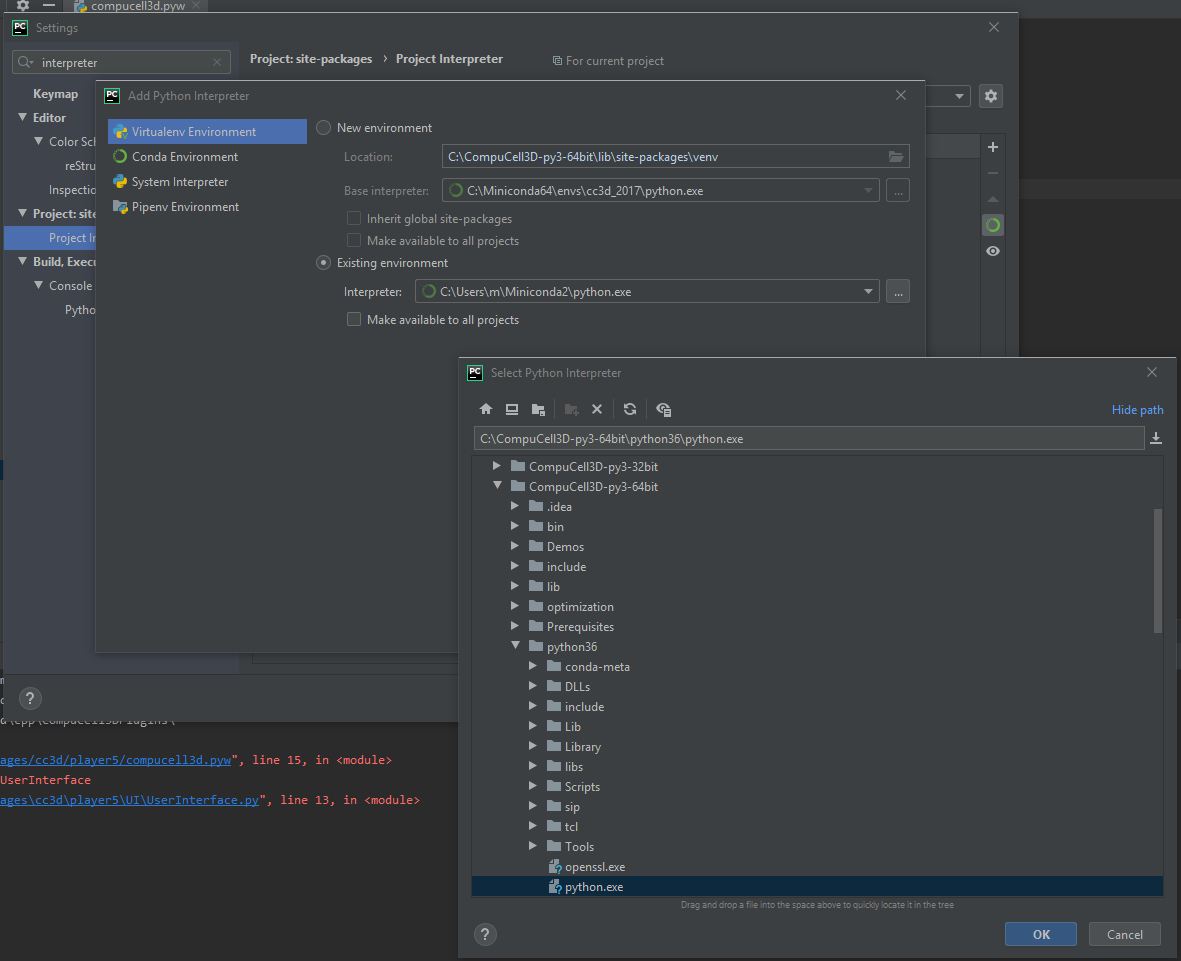
Task: Select Virtualenv Environment in interpreter list
Action: coord(207,132)
